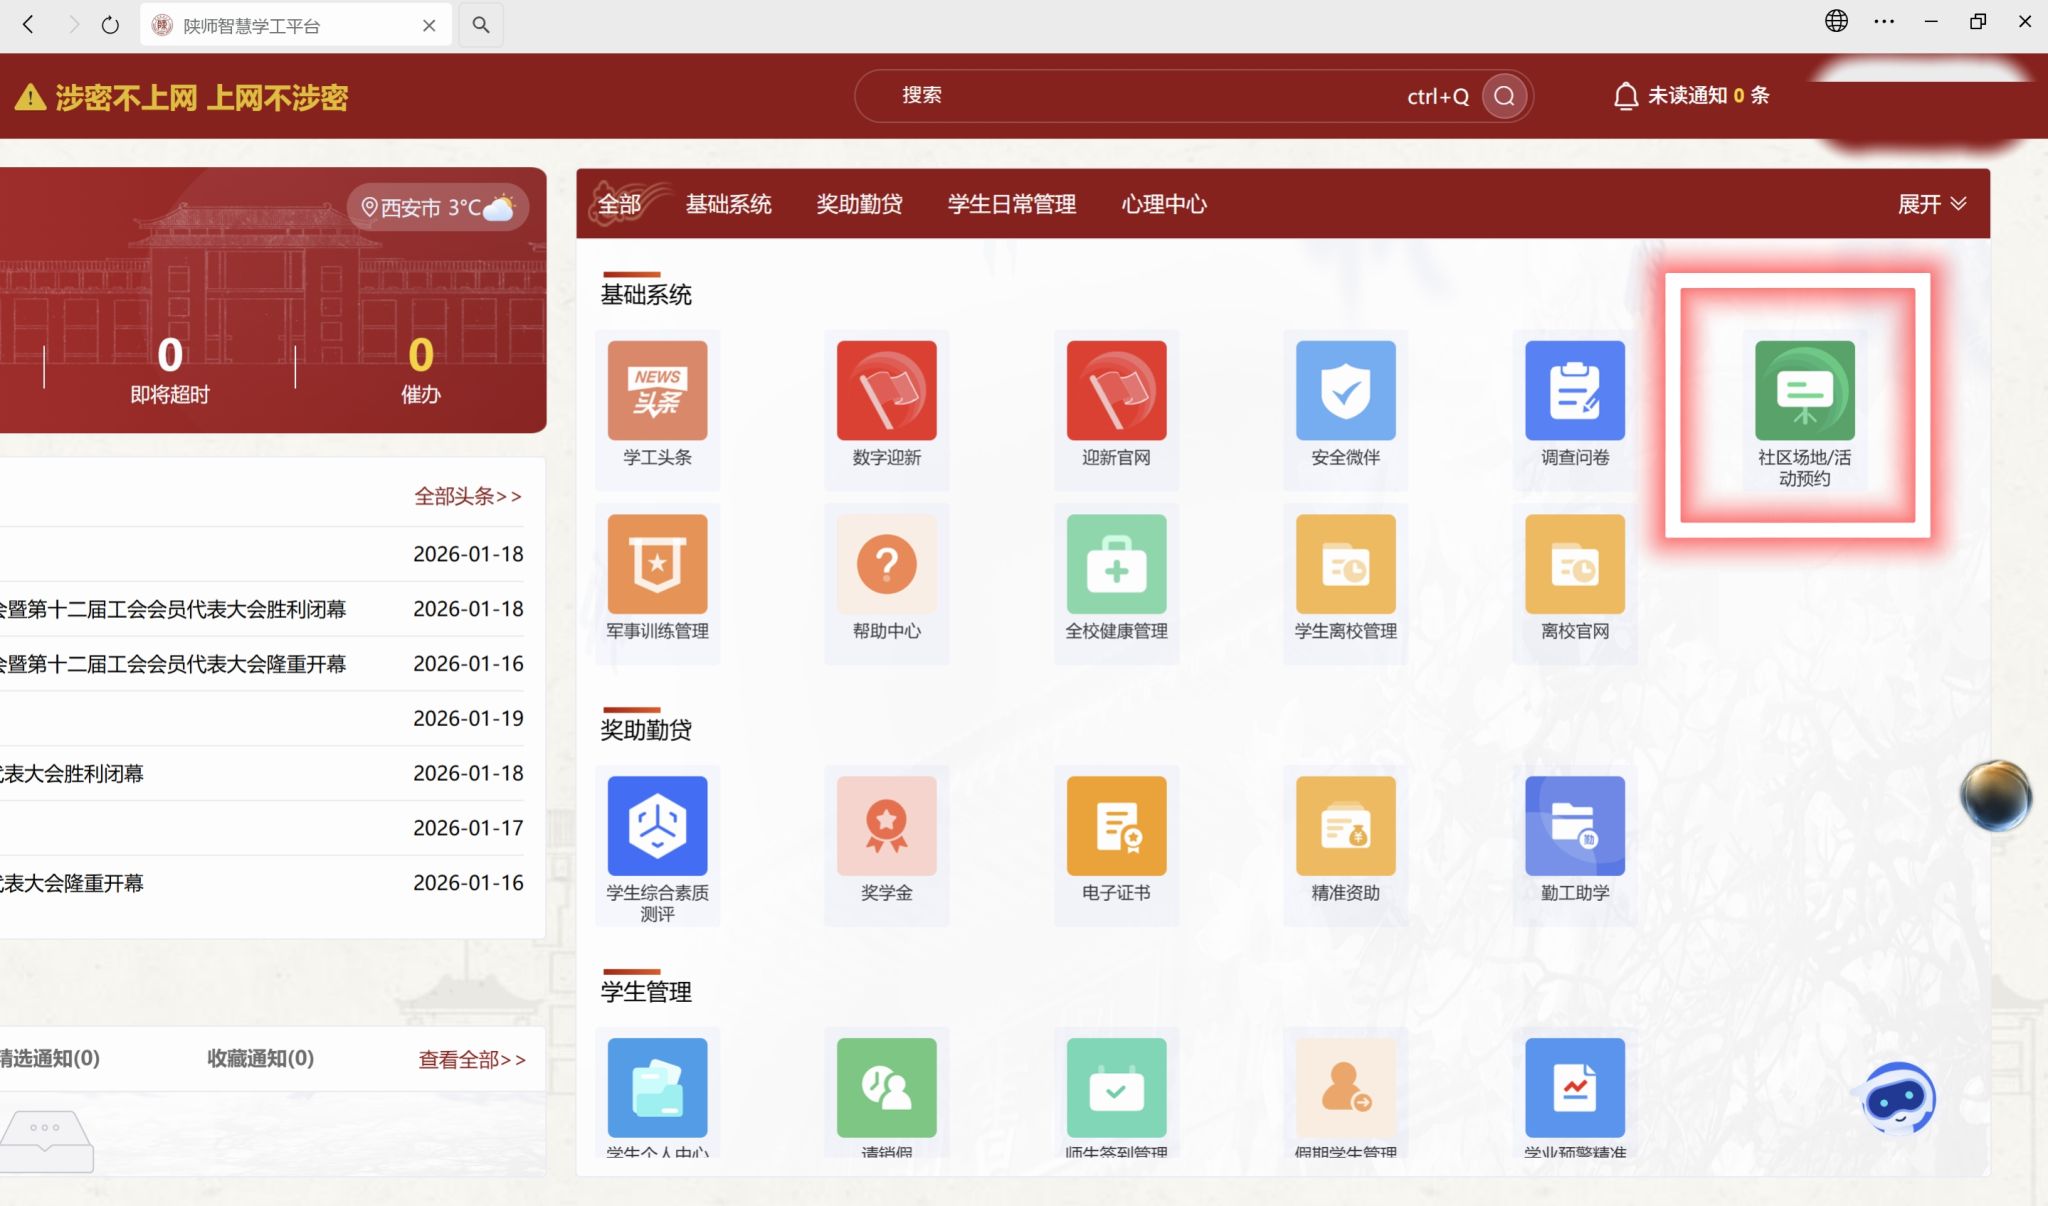Click the 查看全部>> notifications link
Screen dimensions: 2048x1206
471,1059
